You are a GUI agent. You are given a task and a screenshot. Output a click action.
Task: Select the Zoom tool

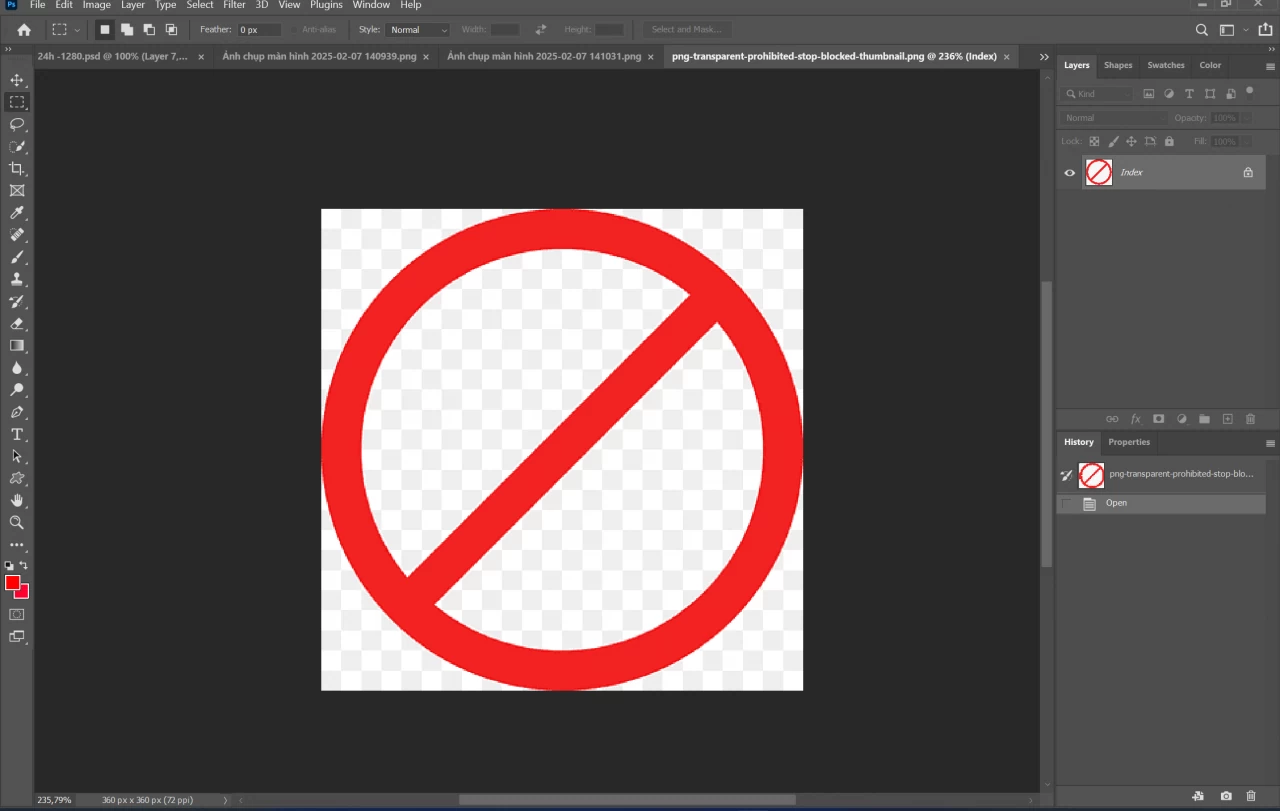17,522
